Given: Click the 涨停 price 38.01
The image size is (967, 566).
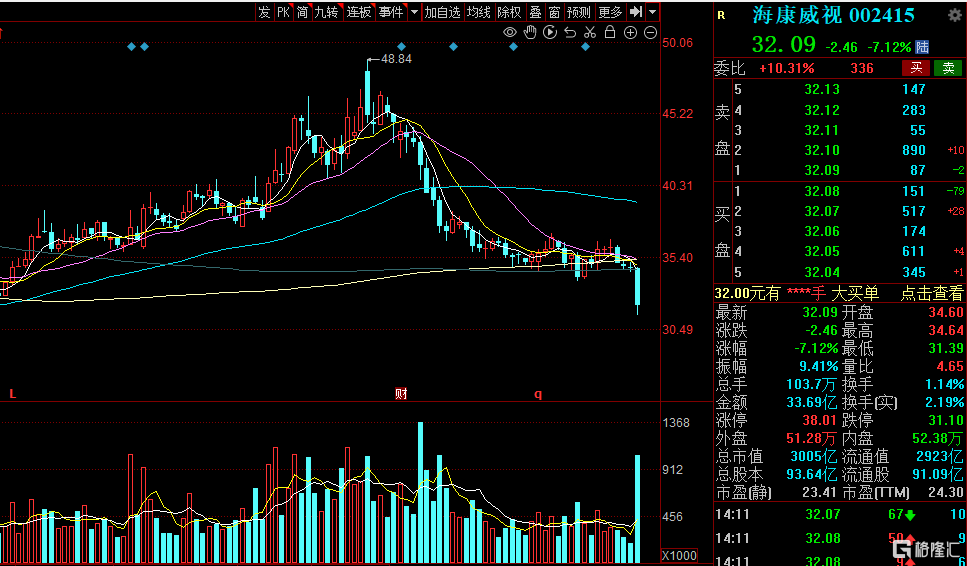Looking at the screenshot, I should [x=820, y=421].
